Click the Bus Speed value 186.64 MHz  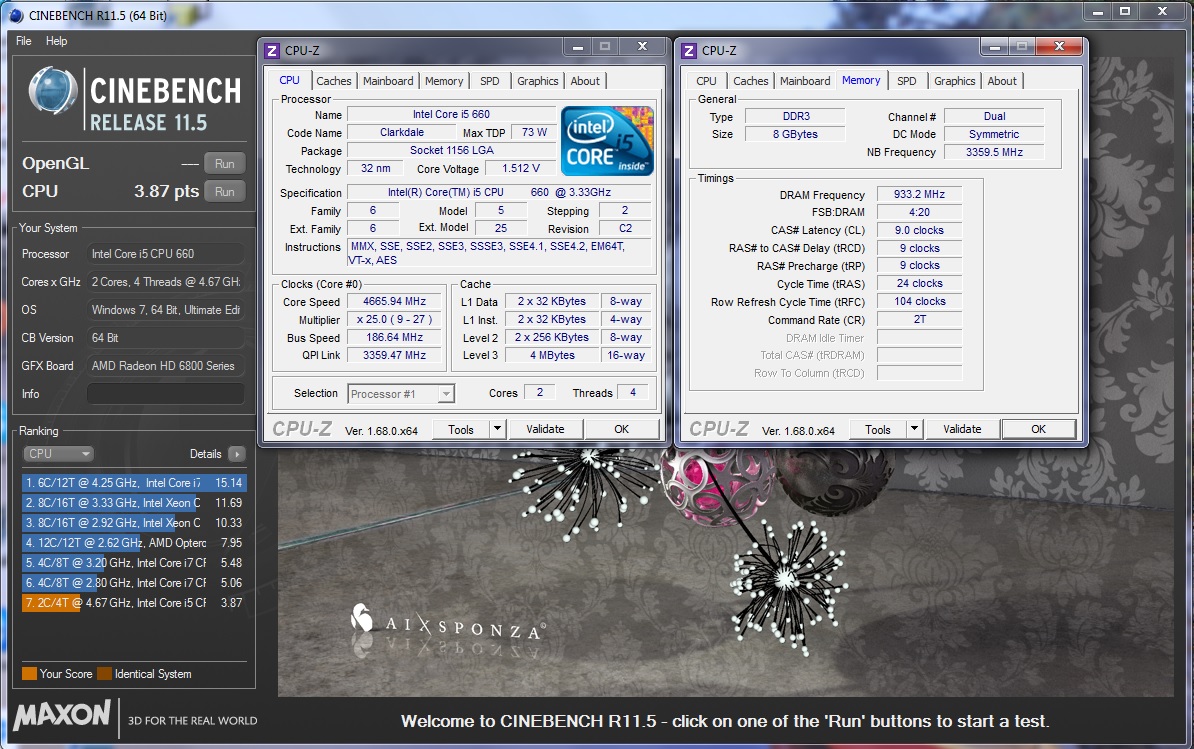point(394,337)
